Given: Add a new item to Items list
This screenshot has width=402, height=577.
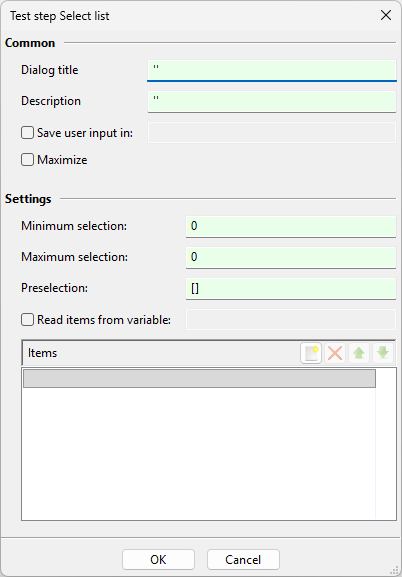Looking at the screenshot, I should (x=311, y=353).
